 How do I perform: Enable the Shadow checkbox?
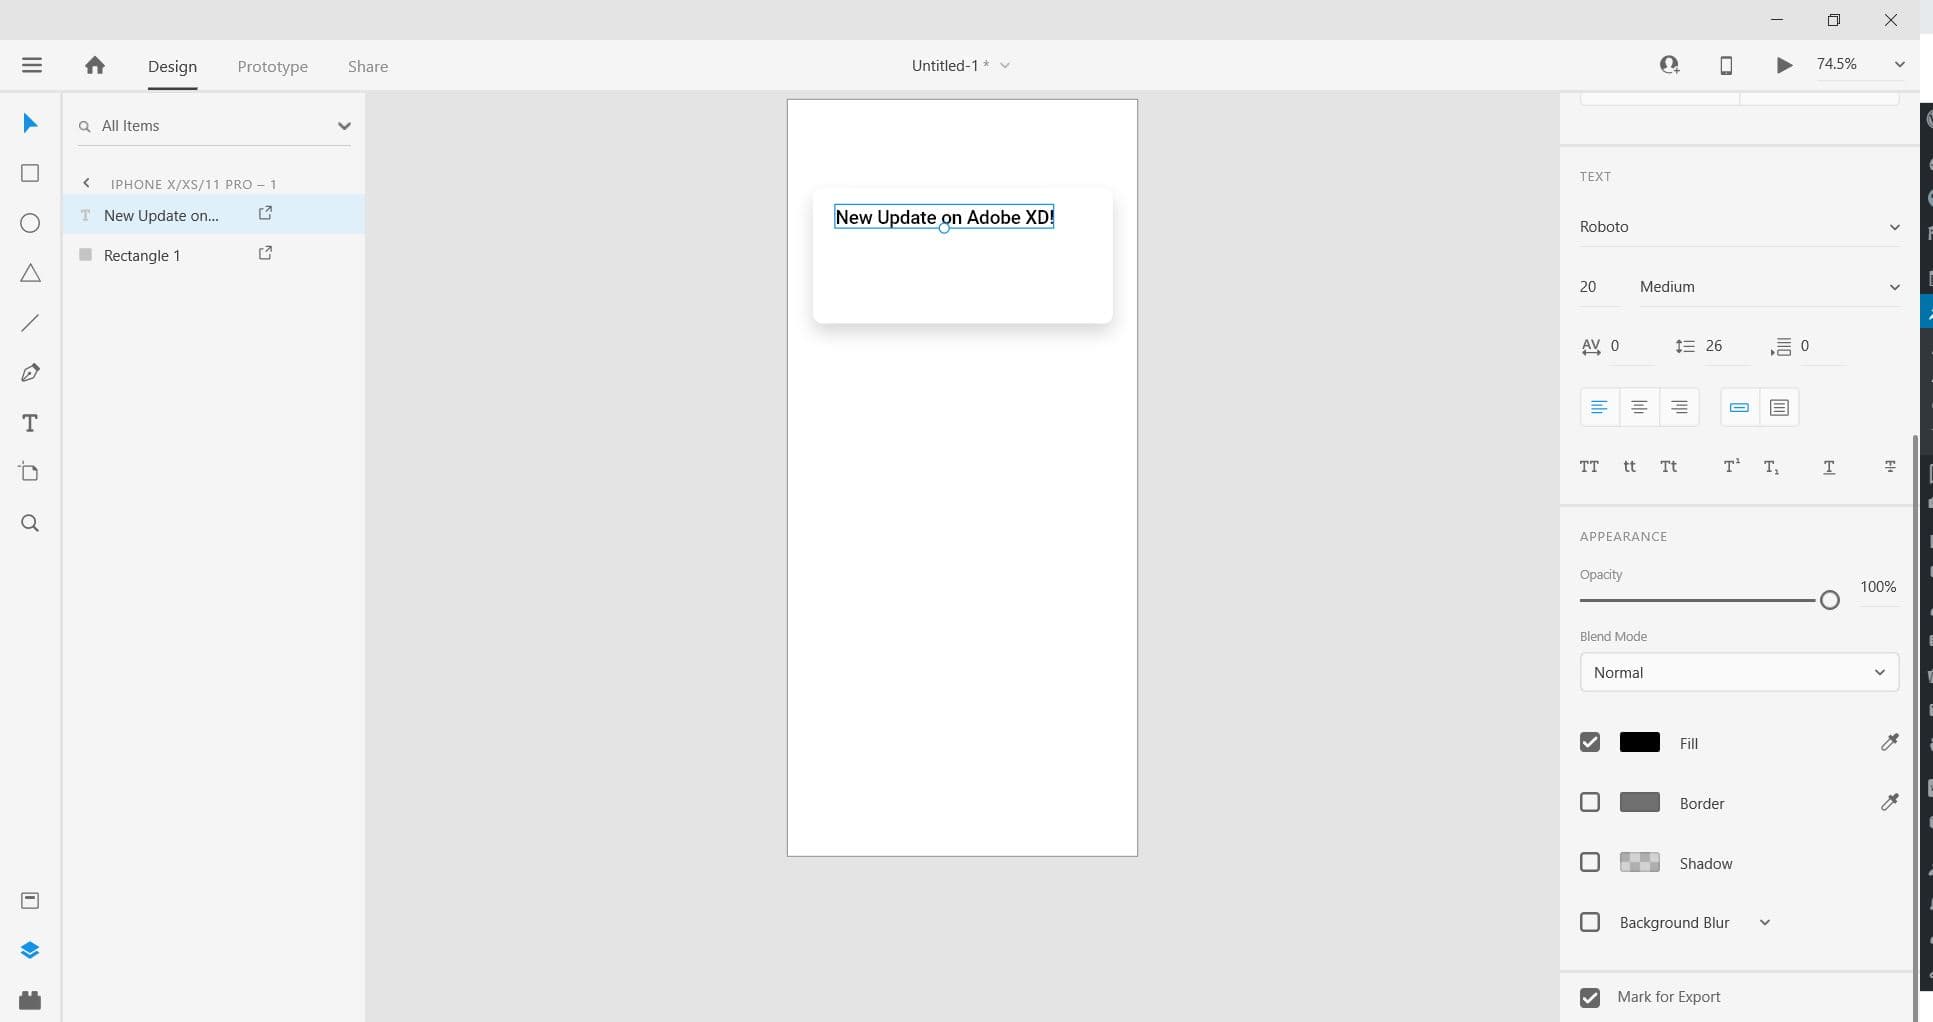(x=1590, y=862)
